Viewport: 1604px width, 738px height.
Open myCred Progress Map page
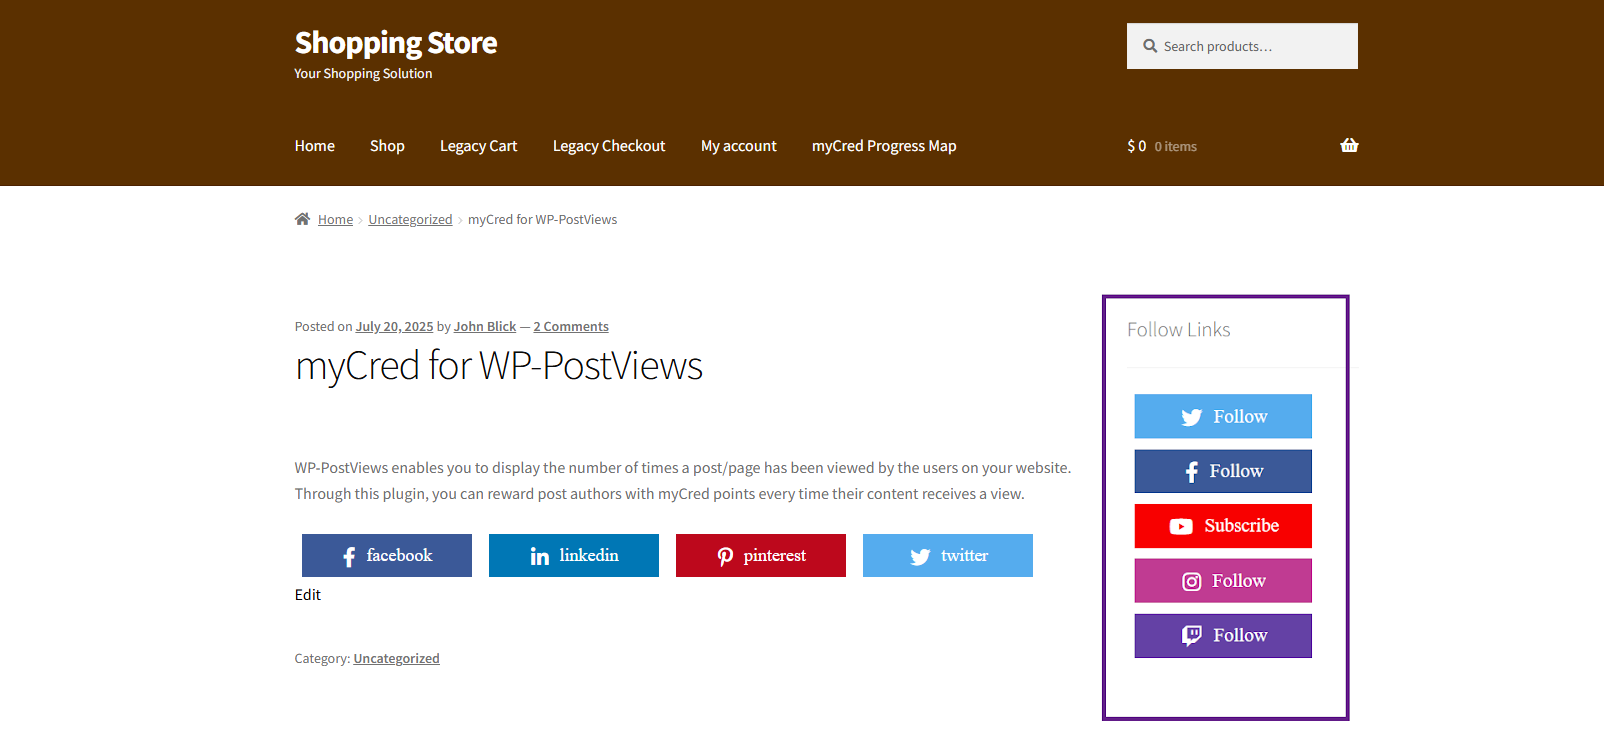884,146
